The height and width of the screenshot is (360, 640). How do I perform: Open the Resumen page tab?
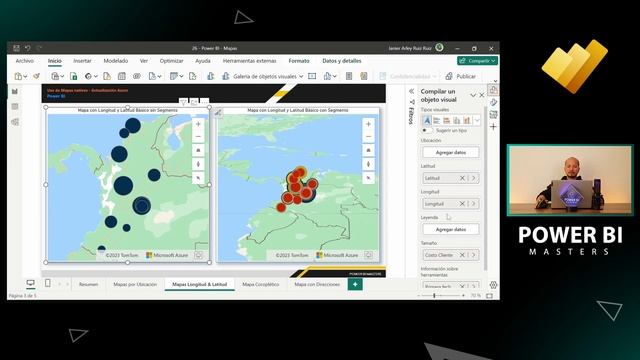point(88,284)
